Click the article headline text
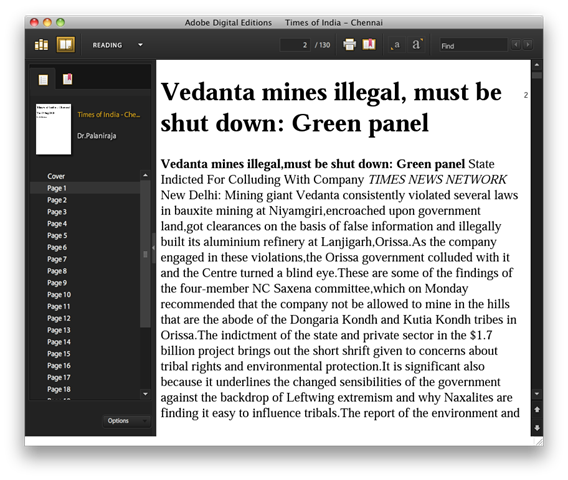The width and height of the screenshot is (568, 480). click(331, 107)
